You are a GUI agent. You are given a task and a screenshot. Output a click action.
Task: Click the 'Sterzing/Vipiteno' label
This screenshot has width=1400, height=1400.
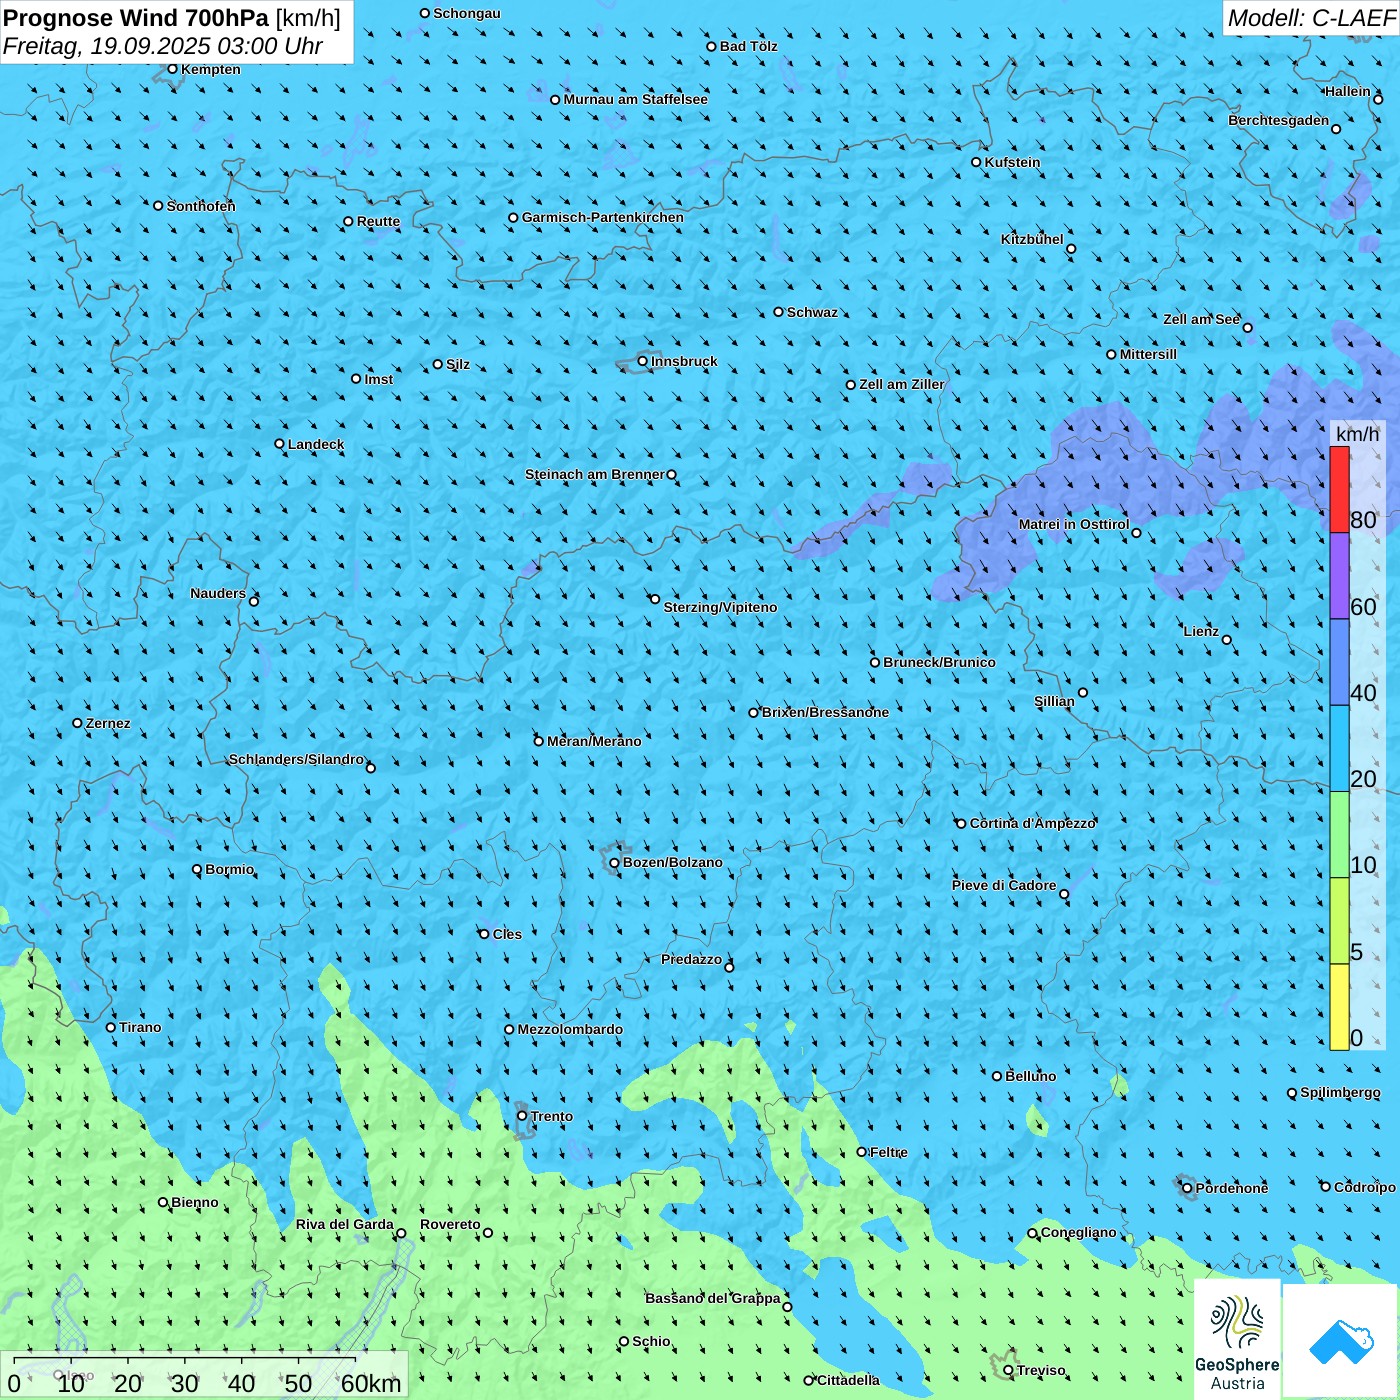pos(720,607)
